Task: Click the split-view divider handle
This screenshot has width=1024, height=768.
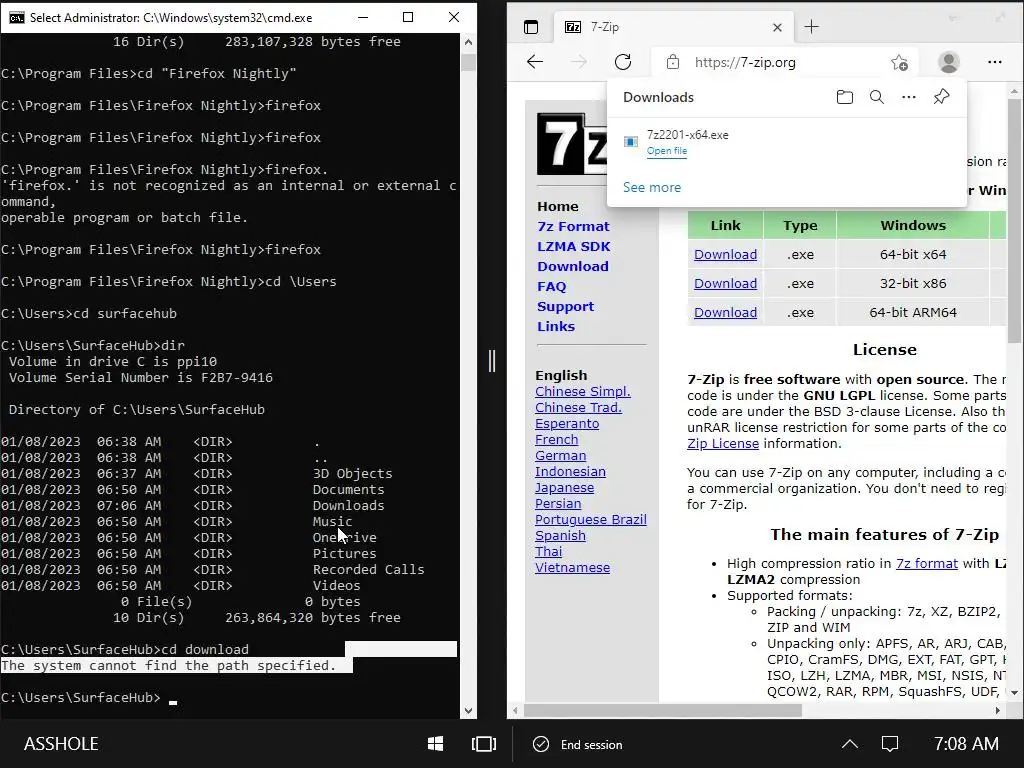Action: 492,360
